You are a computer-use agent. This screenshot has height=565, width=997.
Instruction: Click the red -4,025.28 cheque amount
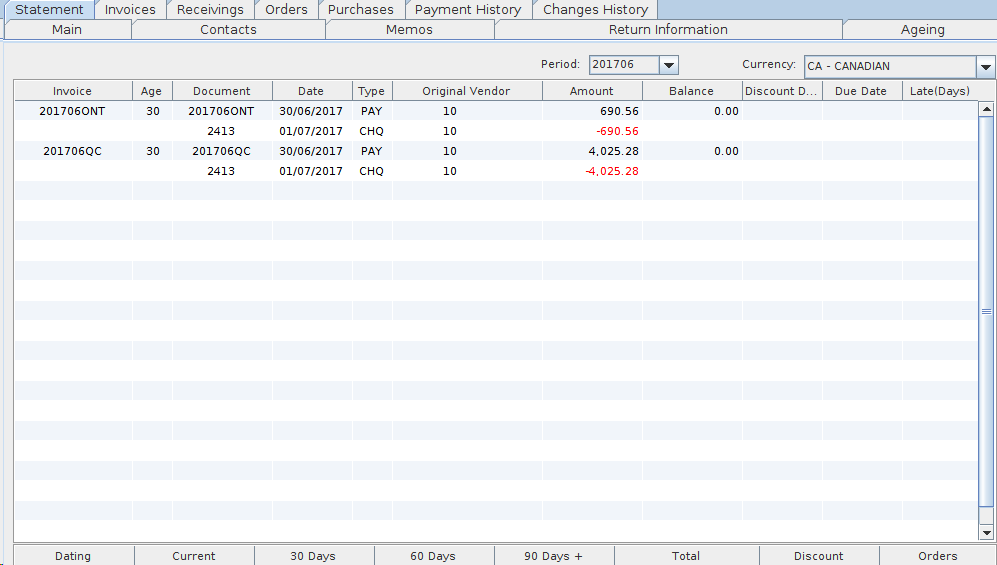point(611,171)
